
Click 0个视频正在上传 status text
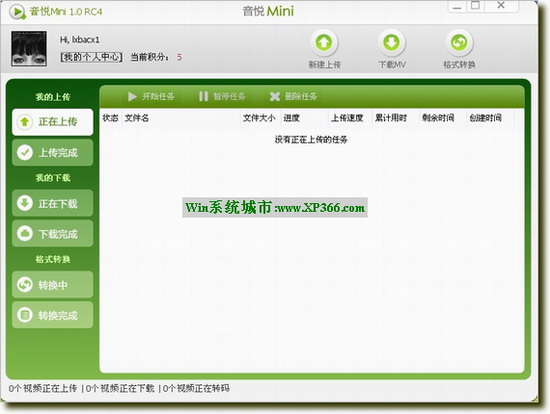pyautogui.click(x=43, y=388)
